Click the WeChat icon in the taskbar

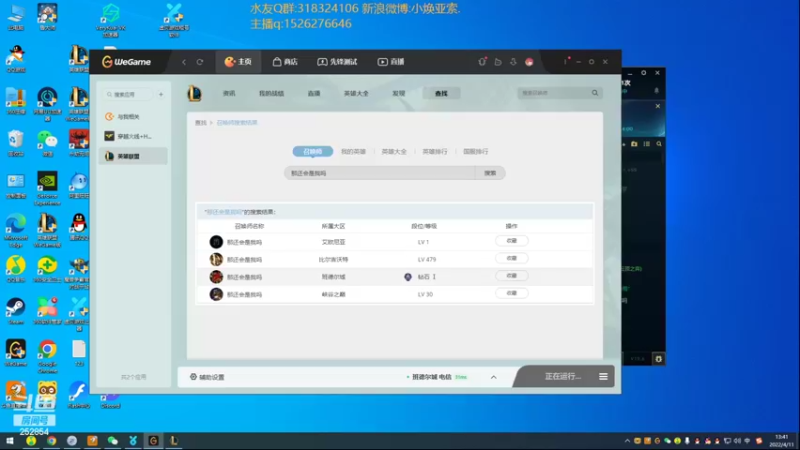[x=113, y=441]
